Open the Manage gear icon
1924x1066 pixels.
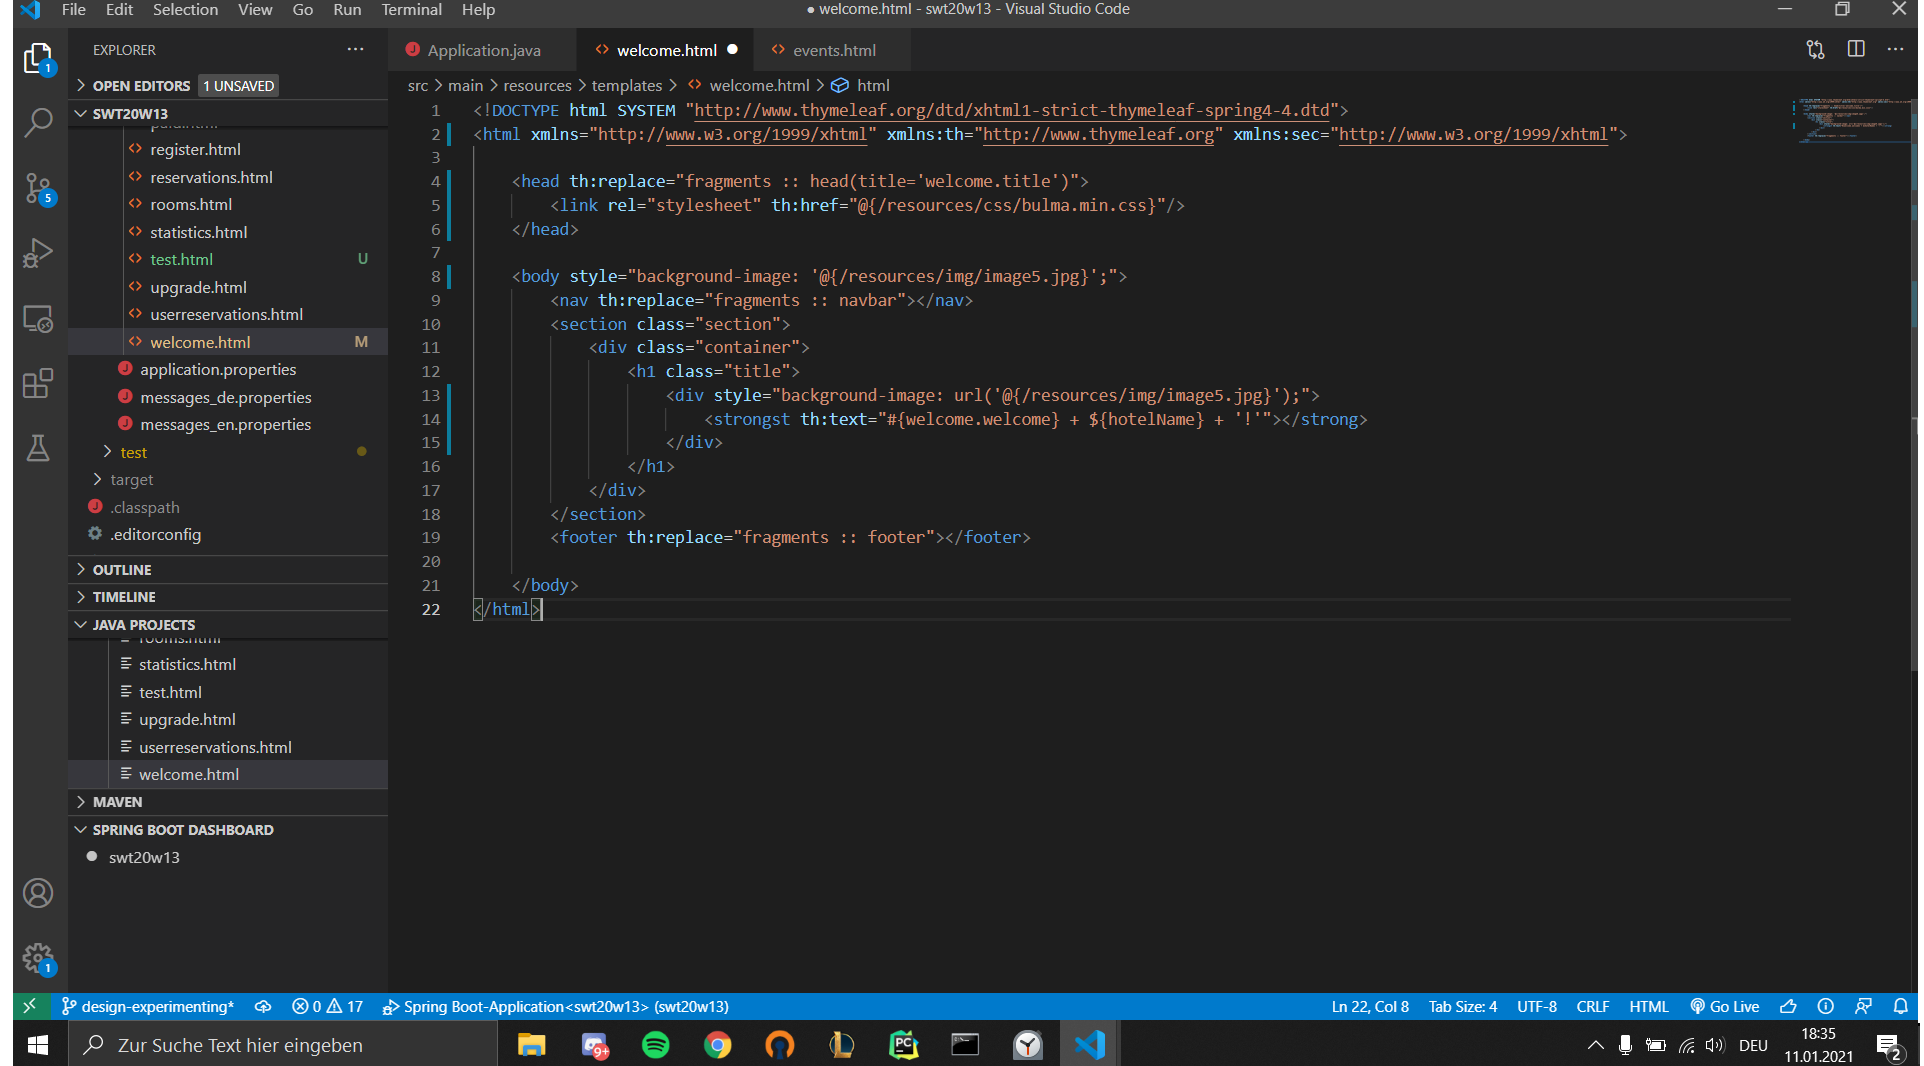[x=38, y=958]
